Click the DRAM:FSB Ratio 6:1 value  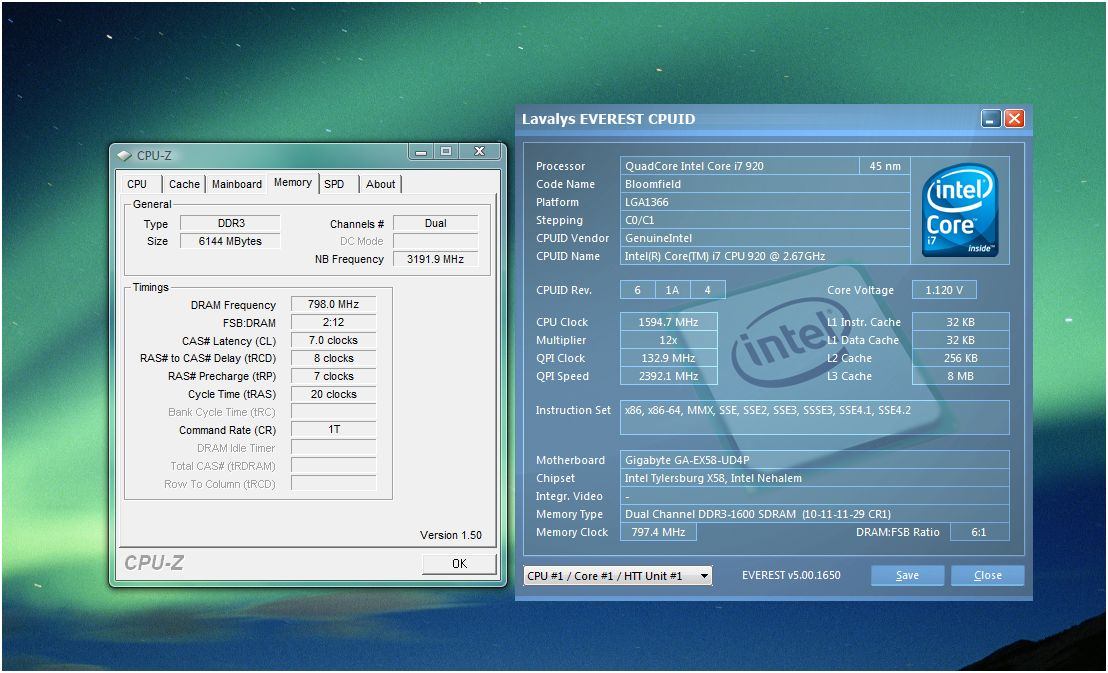click(979, 532)
